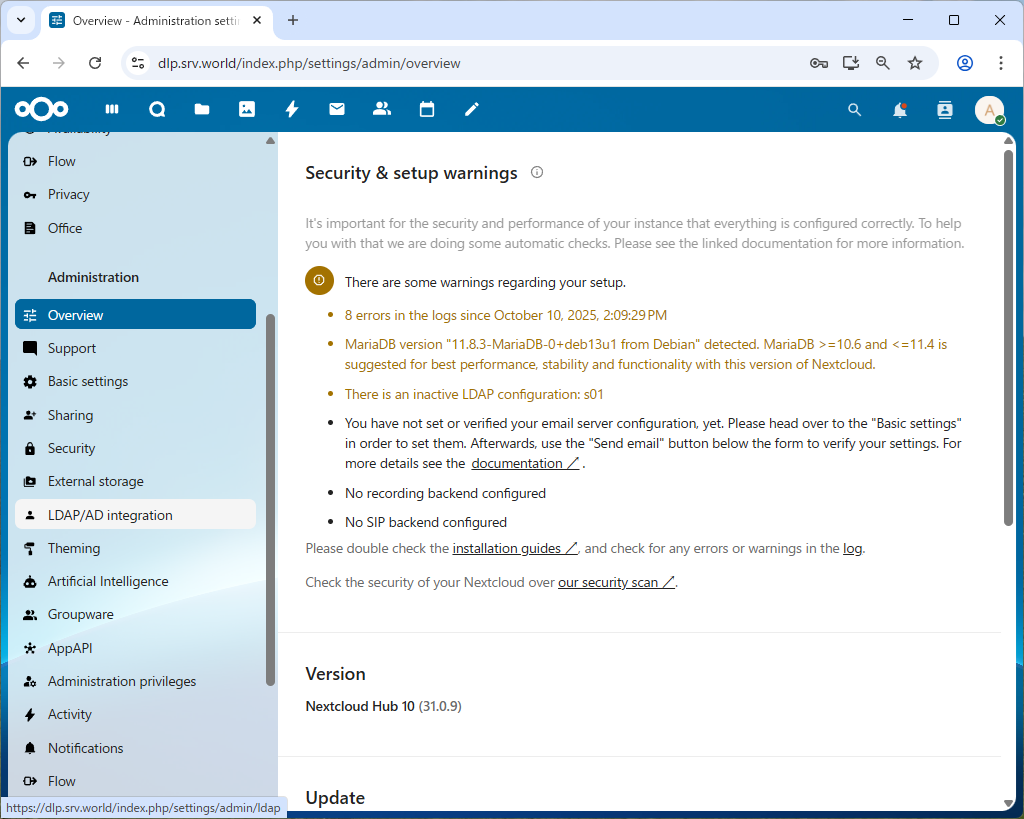Click the Activity lightning bolt in top bar
The width and height of the screenshot is (1024, 819).
(x=292, y=109)
